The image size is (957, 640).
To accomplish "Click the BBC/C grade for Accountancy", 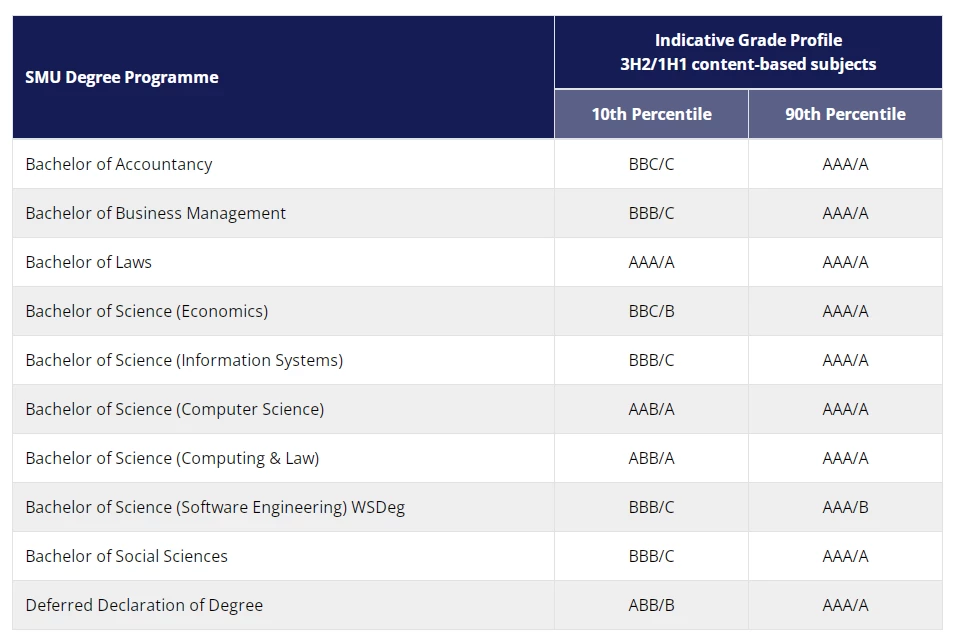I will click(x=651, y=164).
